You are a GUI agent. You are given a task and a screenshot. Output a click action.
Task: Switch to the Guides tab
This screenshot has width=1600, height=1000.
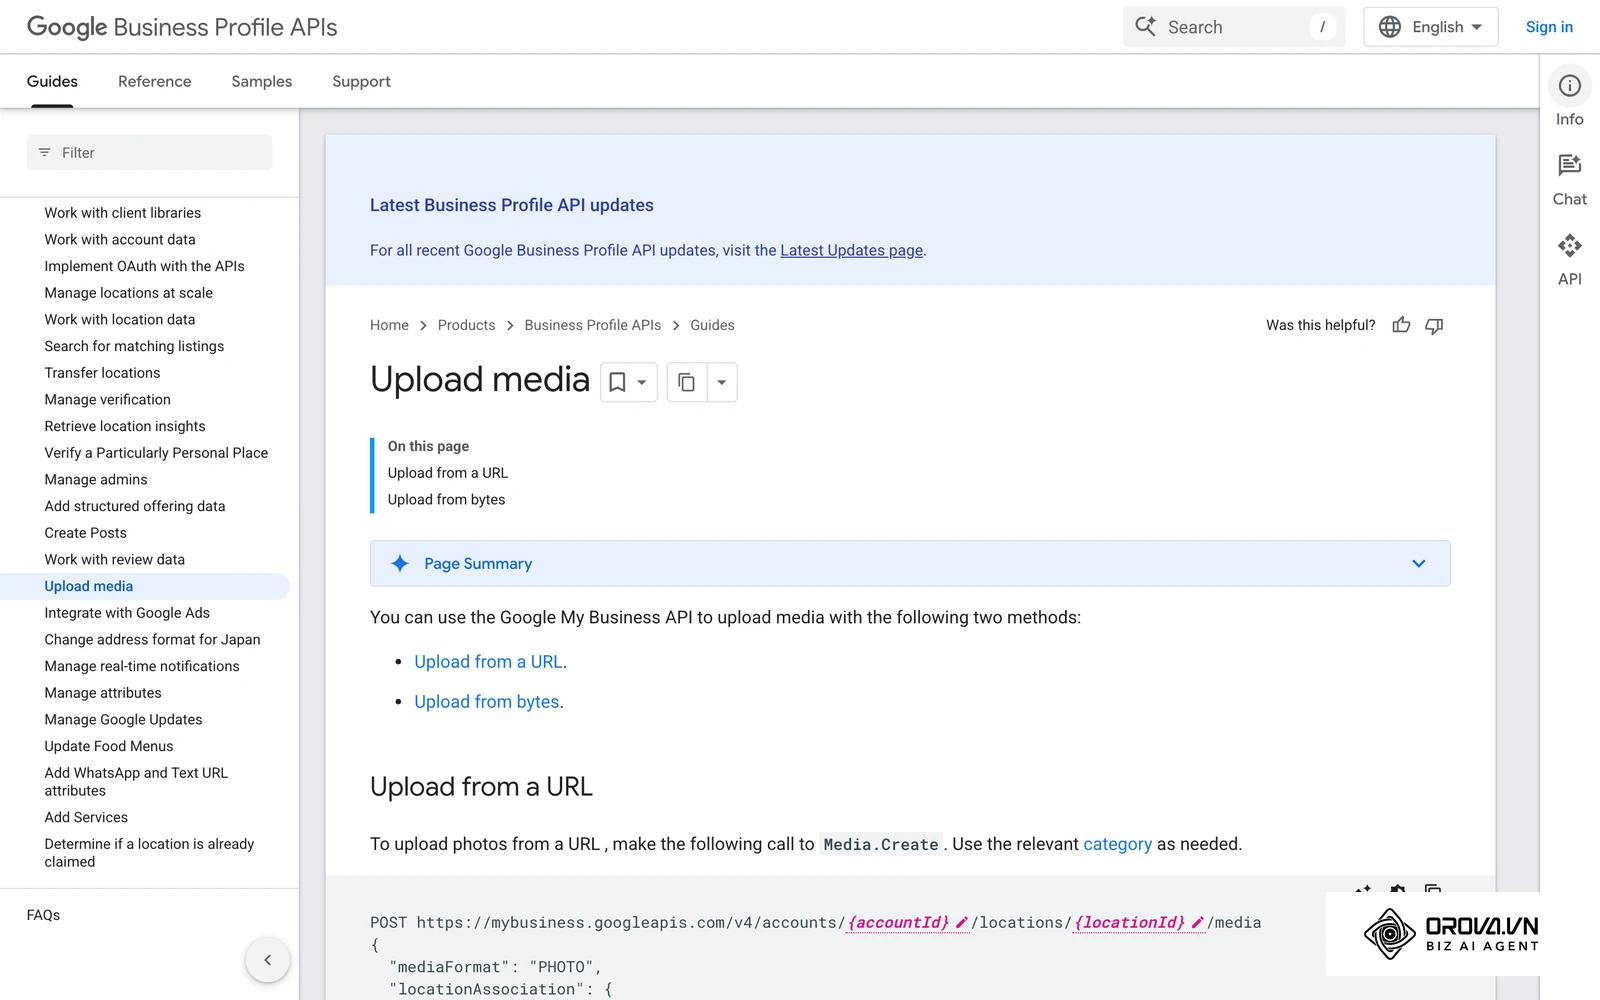point(52,82)
